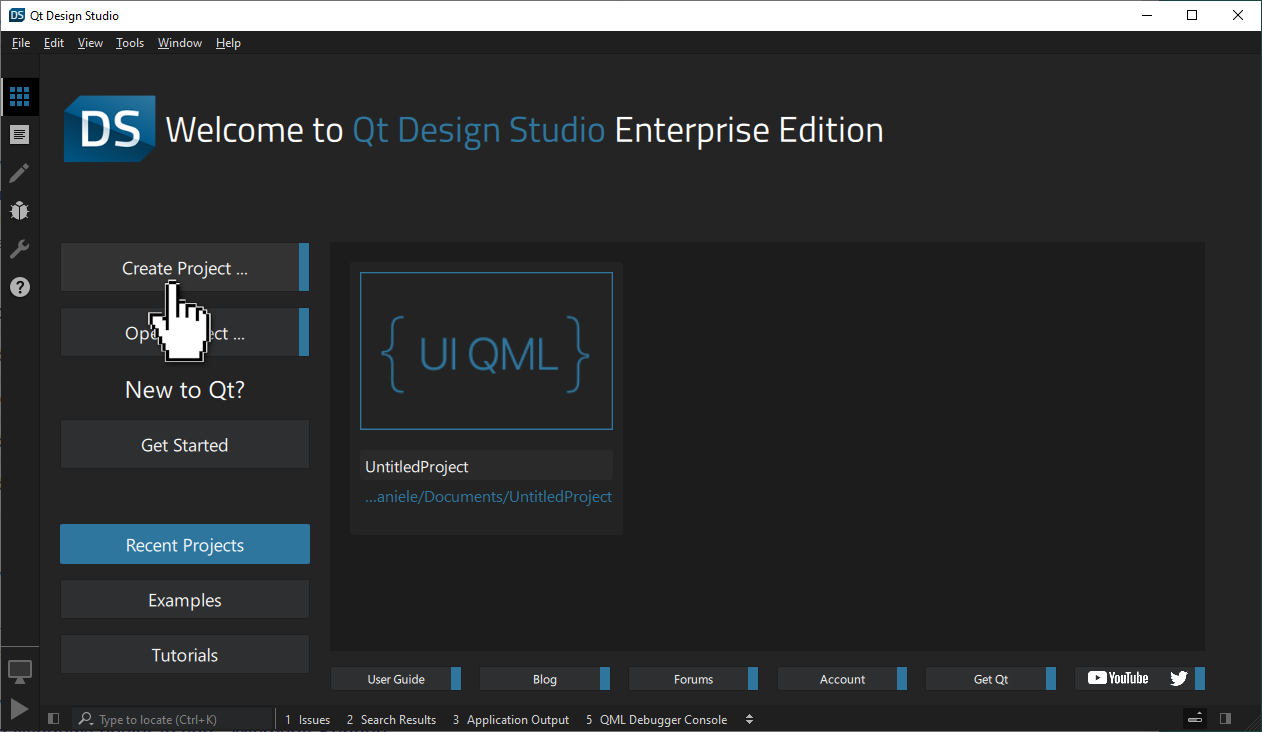Run the project with the play icon

click(x=19, y=709)
